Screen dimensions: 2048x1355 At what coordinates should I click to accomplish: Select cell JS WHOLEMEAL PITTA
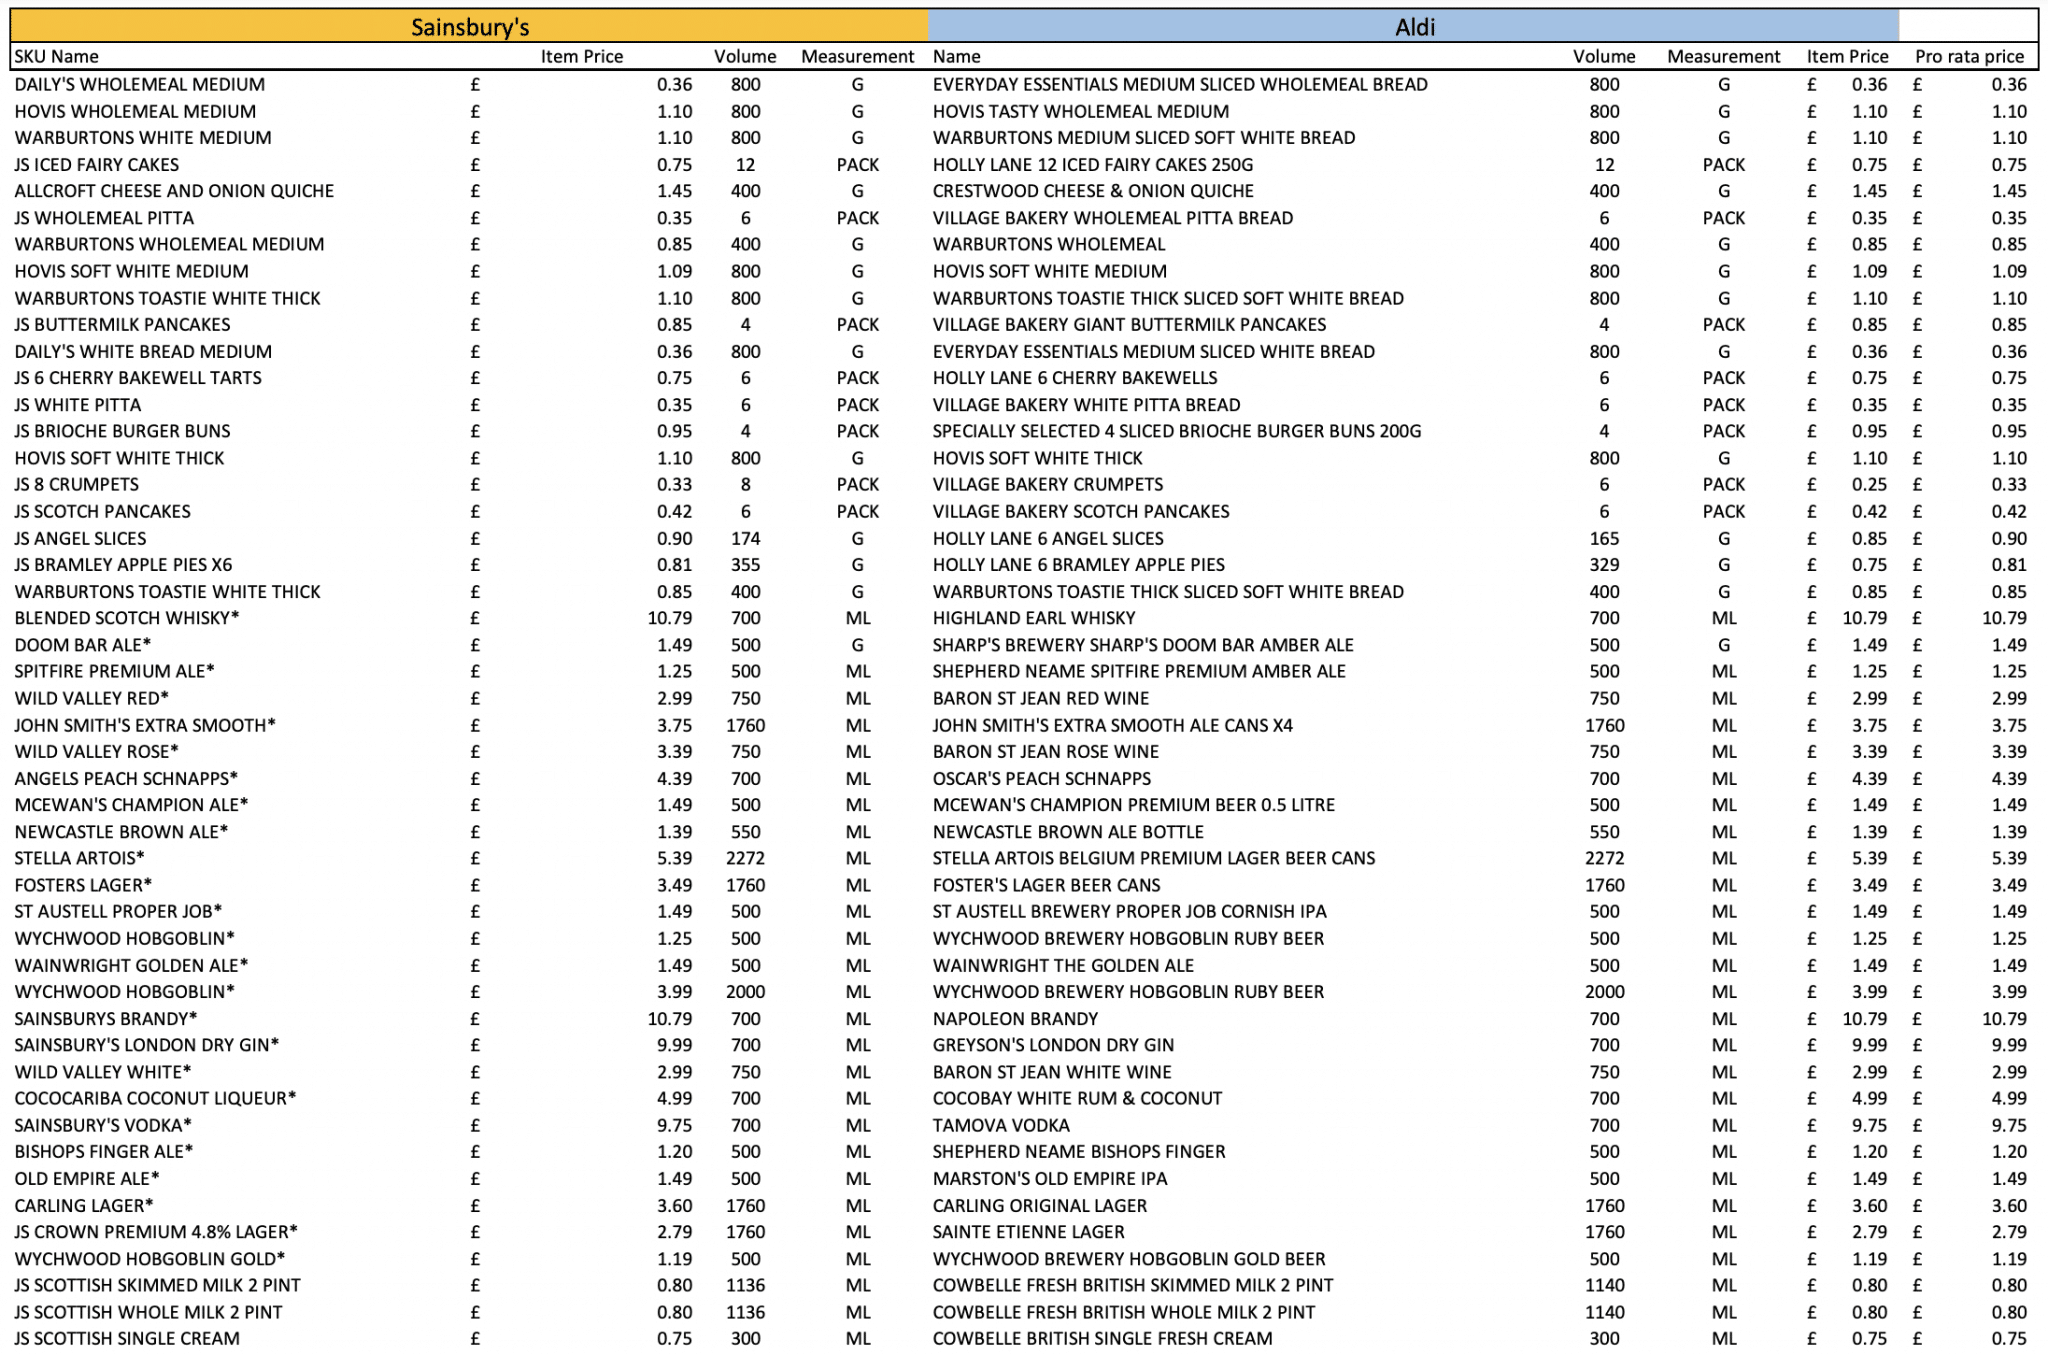(104, 218)
